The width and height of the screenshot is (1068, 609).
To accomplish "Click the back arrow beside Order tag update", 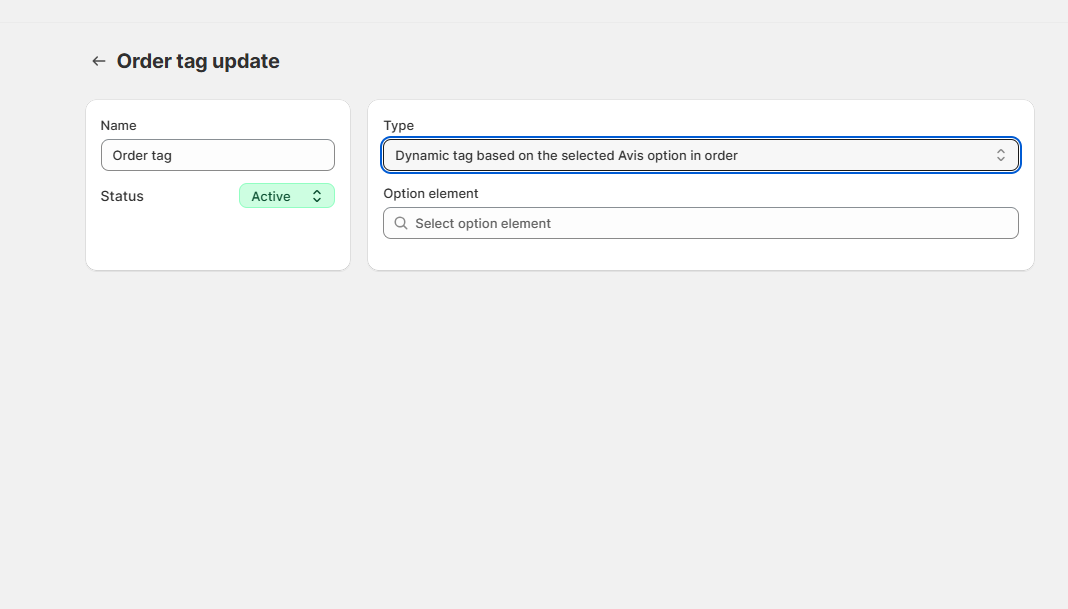I will tap(98, 61).
